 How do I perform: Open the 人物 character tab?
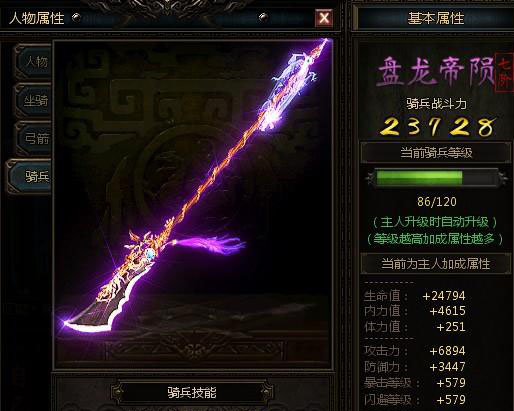pos(34,61)
